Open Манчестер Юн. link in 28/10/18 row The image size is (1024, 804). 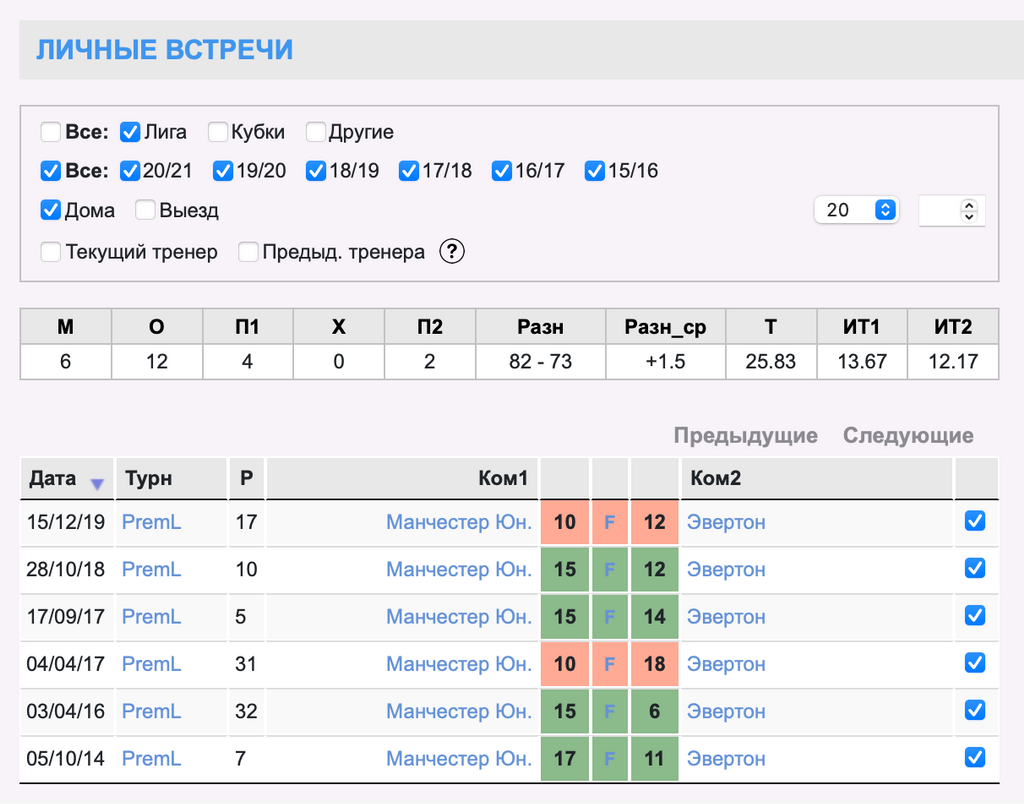pyautogui.click(x=459, y=570)
